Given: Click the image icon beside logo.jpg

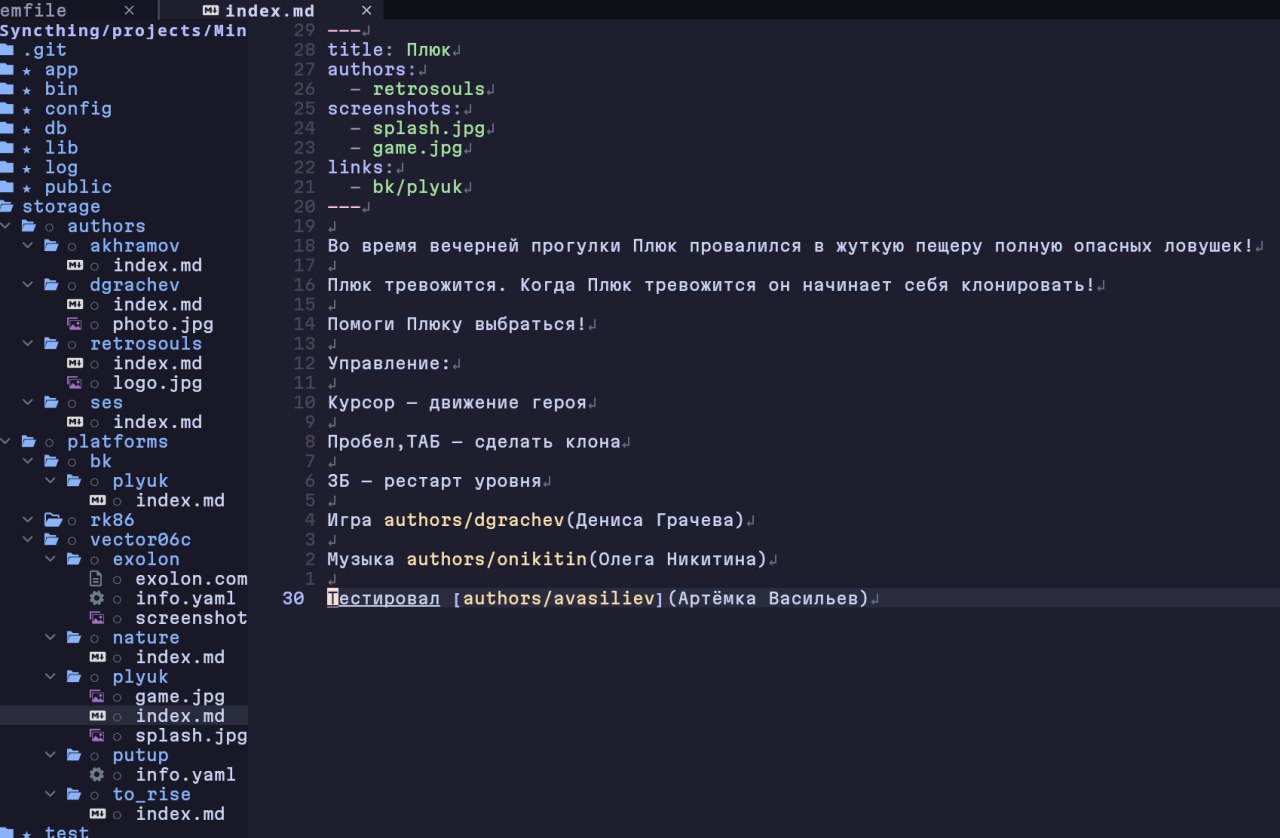Looking at the screenshot, I should click(x=74, y=383).
